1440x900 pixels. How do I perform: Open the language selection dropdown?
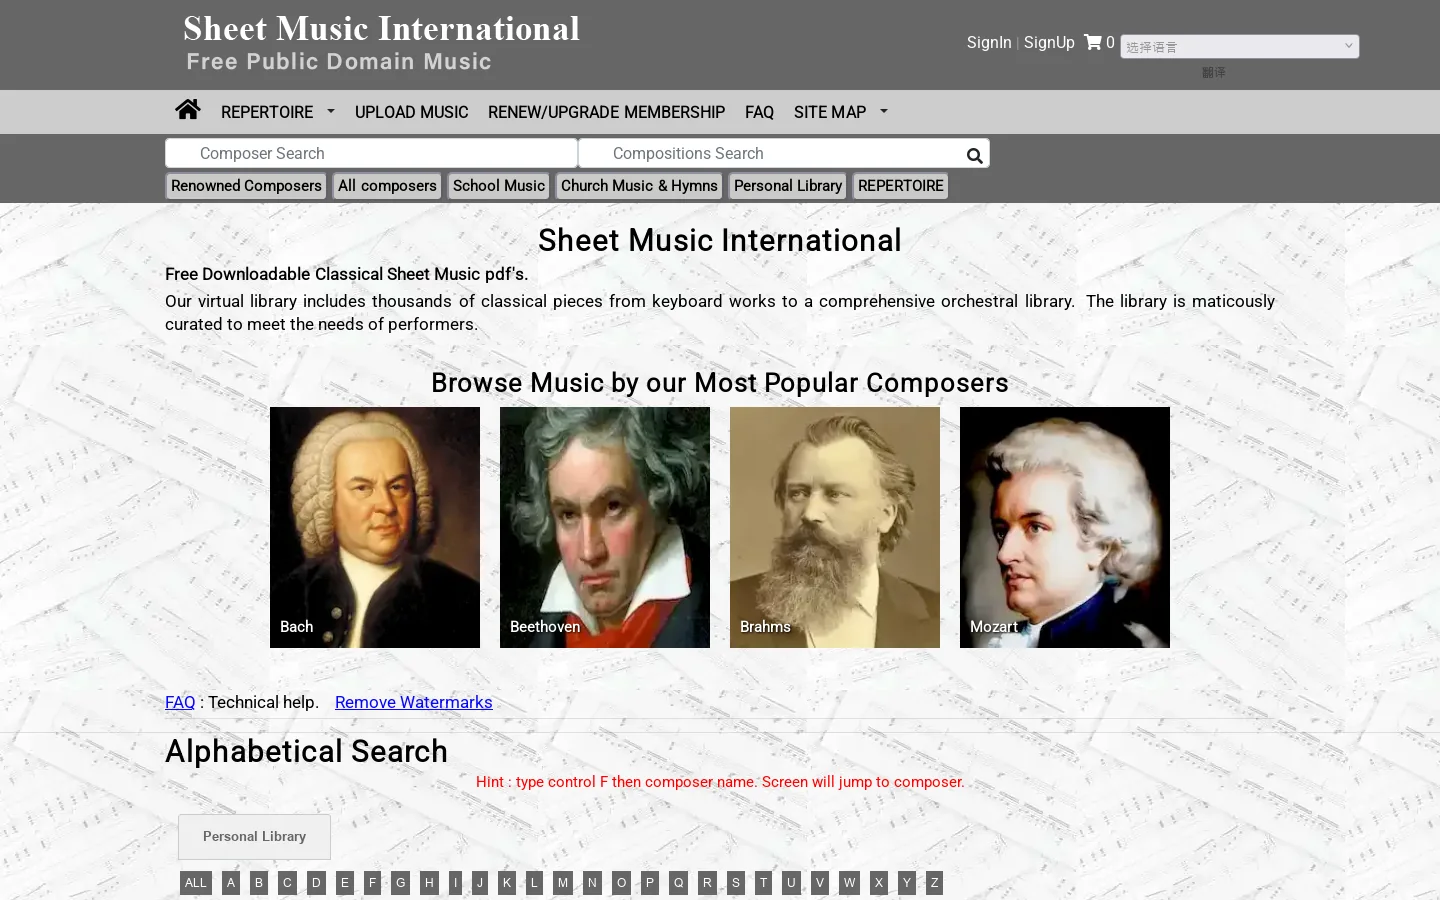pos(1239,46)
